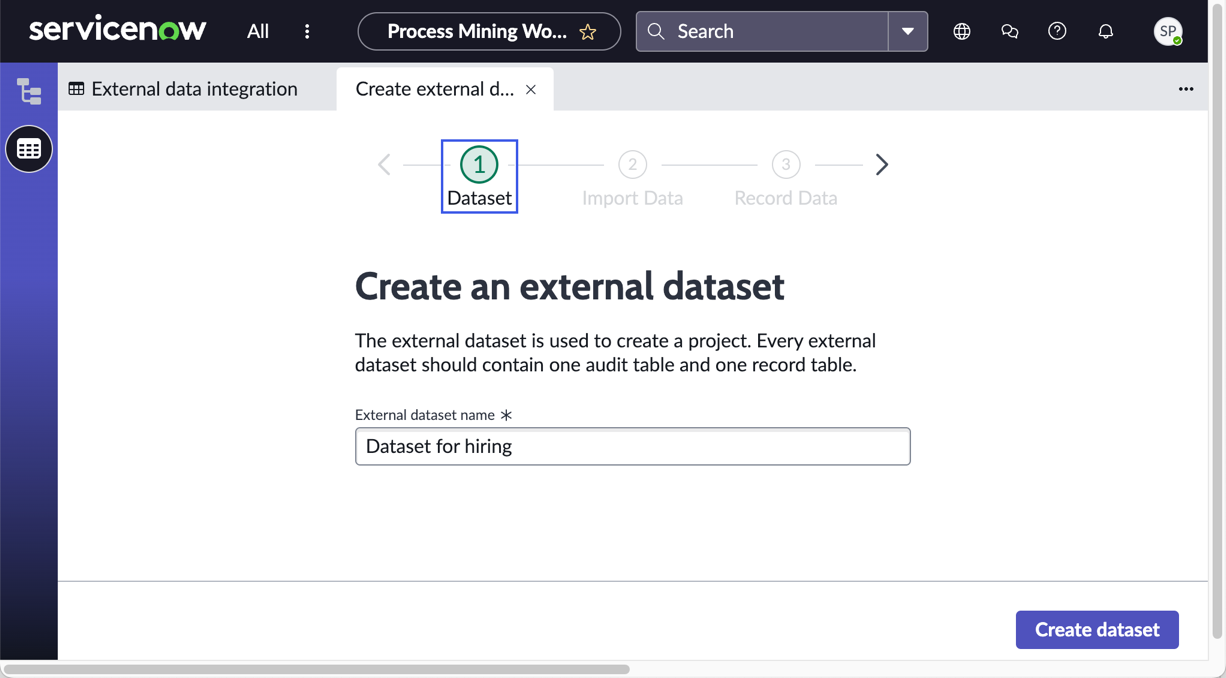Click the External dataset name label
1226x678 pixels.
[425, 414]
